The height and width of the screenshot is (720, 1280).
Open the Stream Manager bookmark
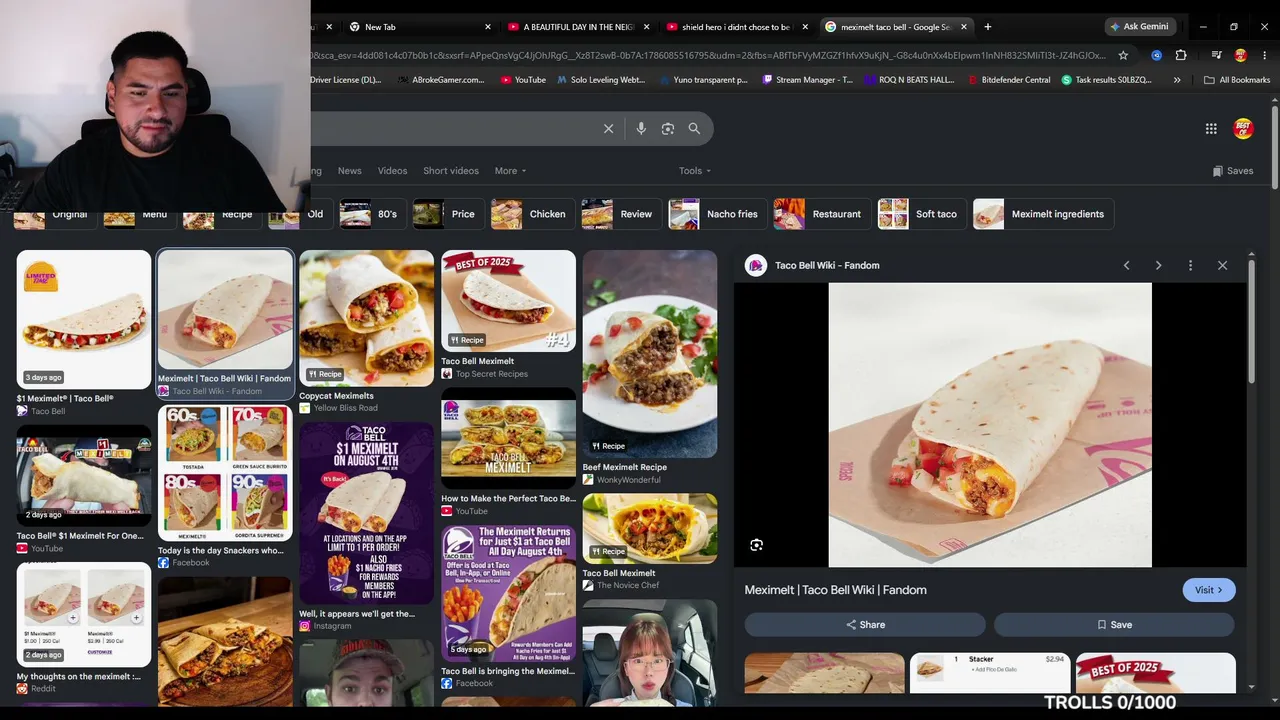click(807, 80)
